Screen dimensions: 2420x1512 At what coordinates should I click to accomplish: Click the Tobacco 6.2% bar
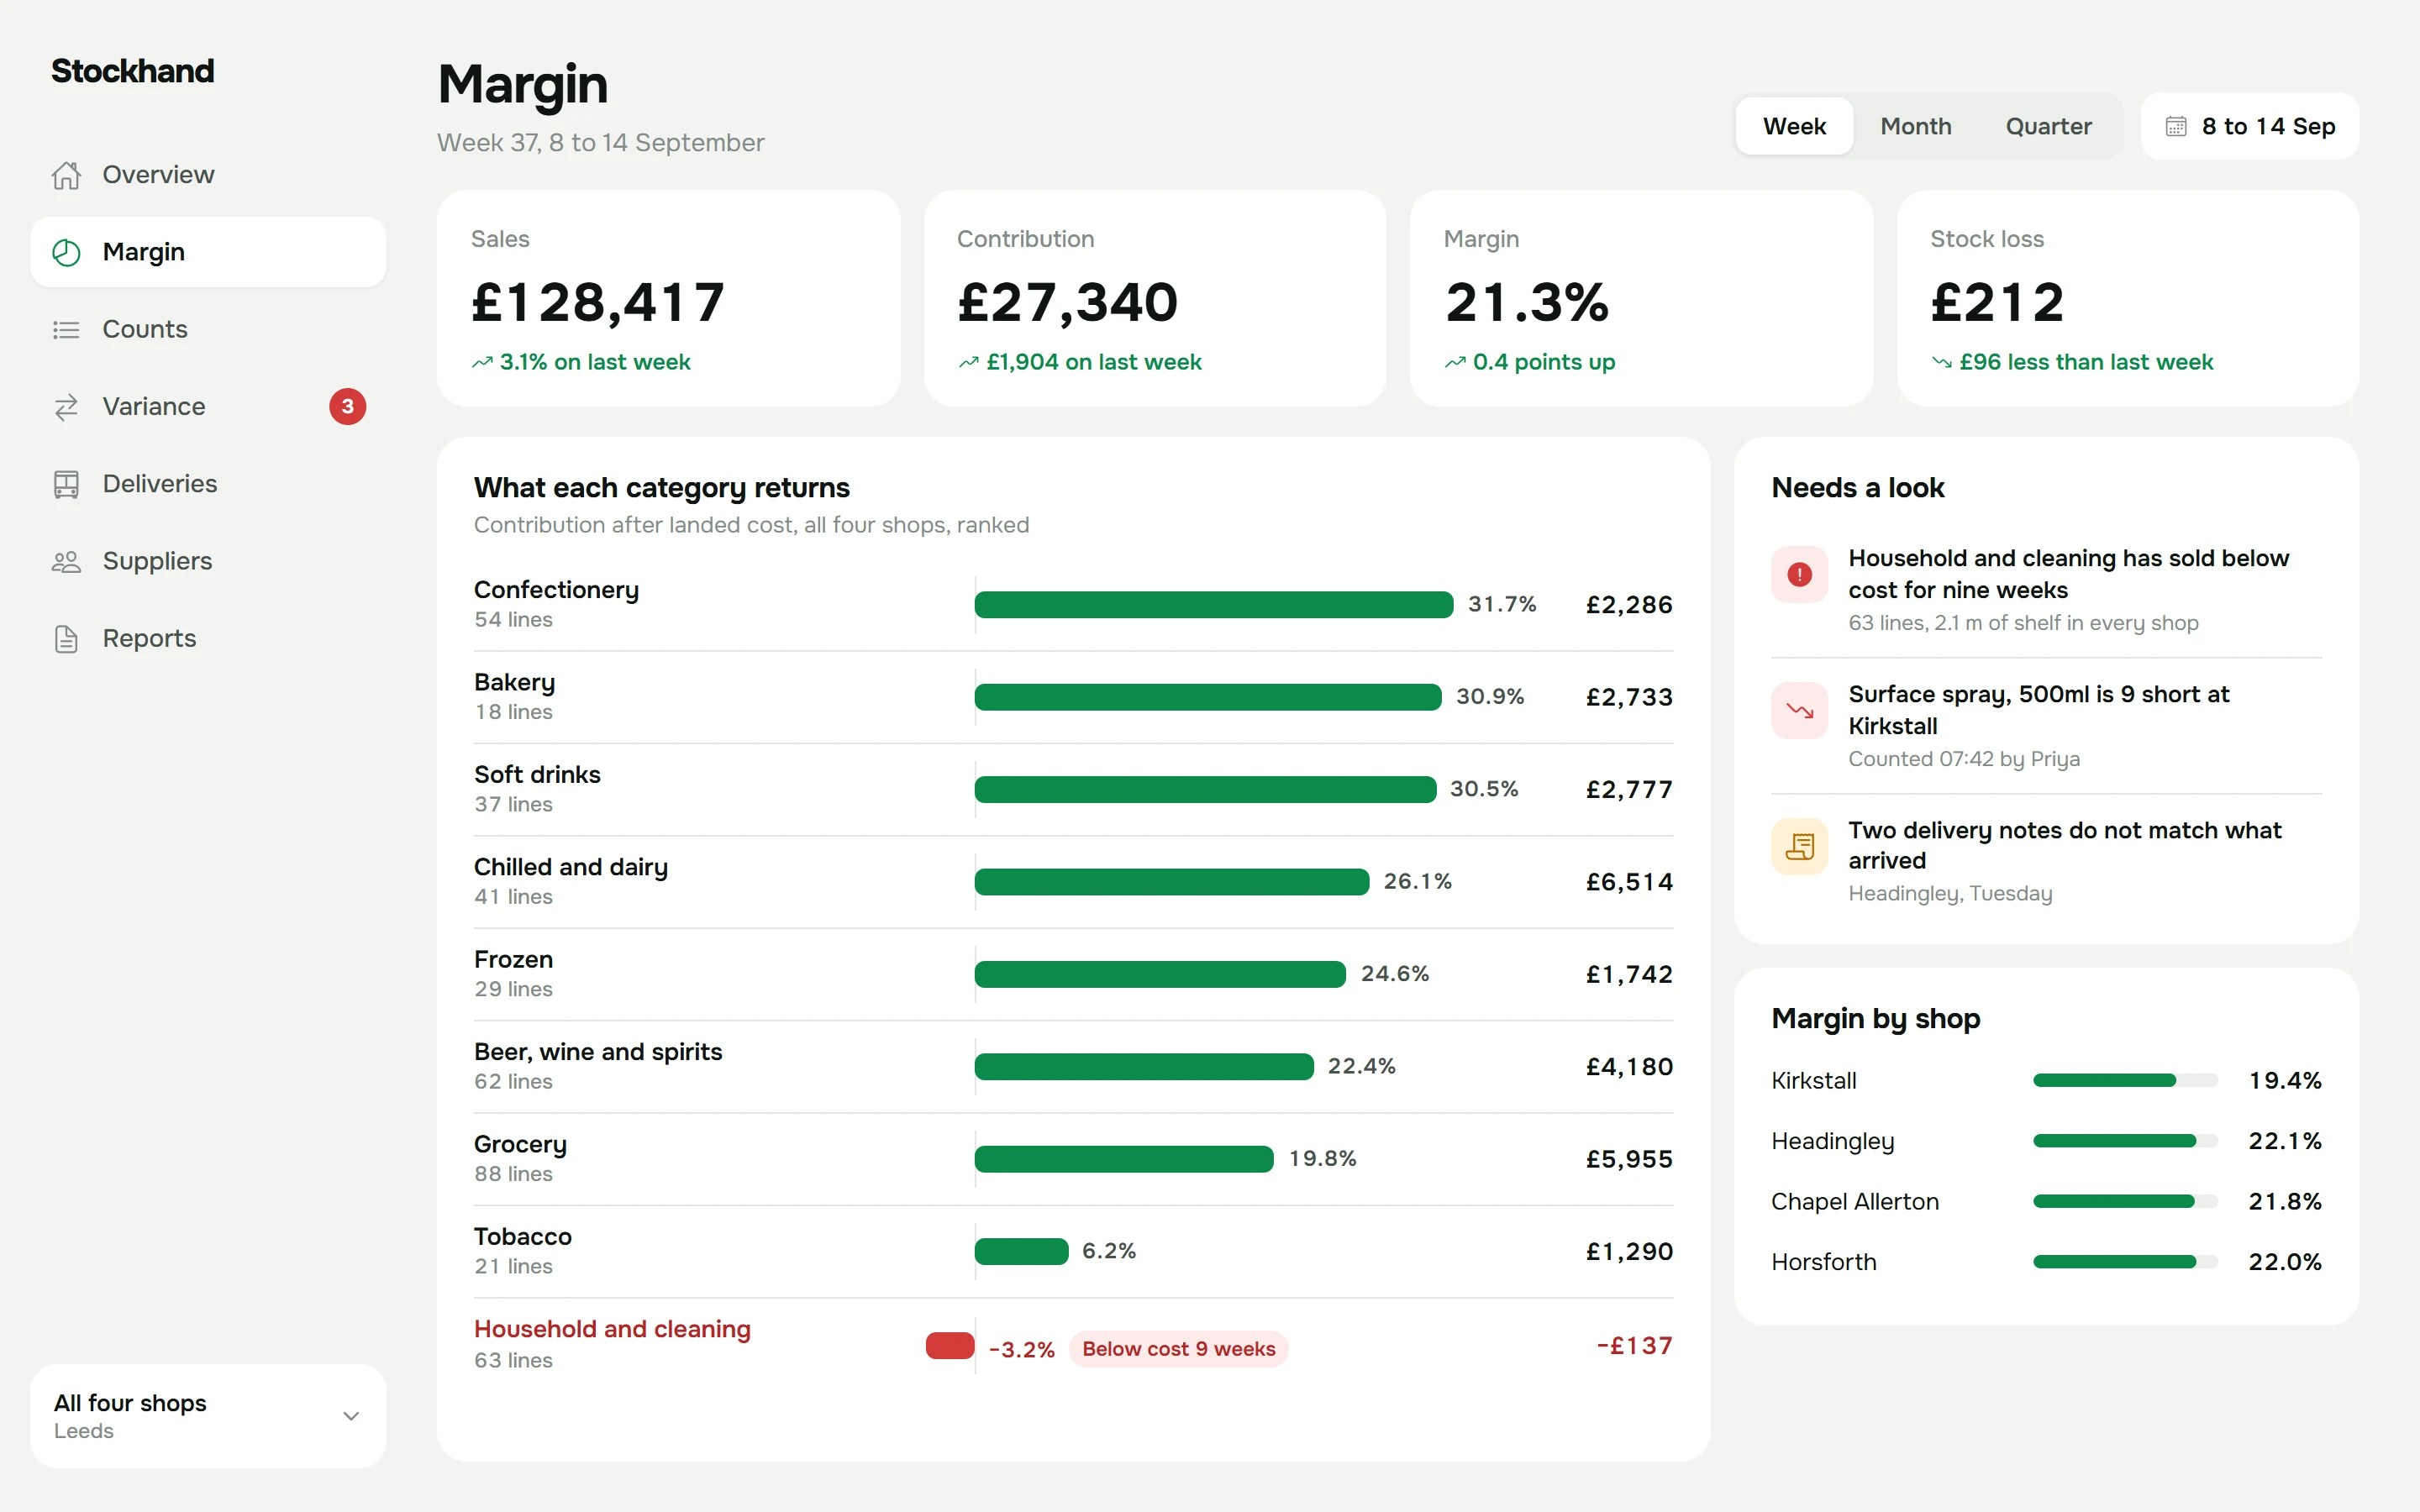[1021, 1251]
